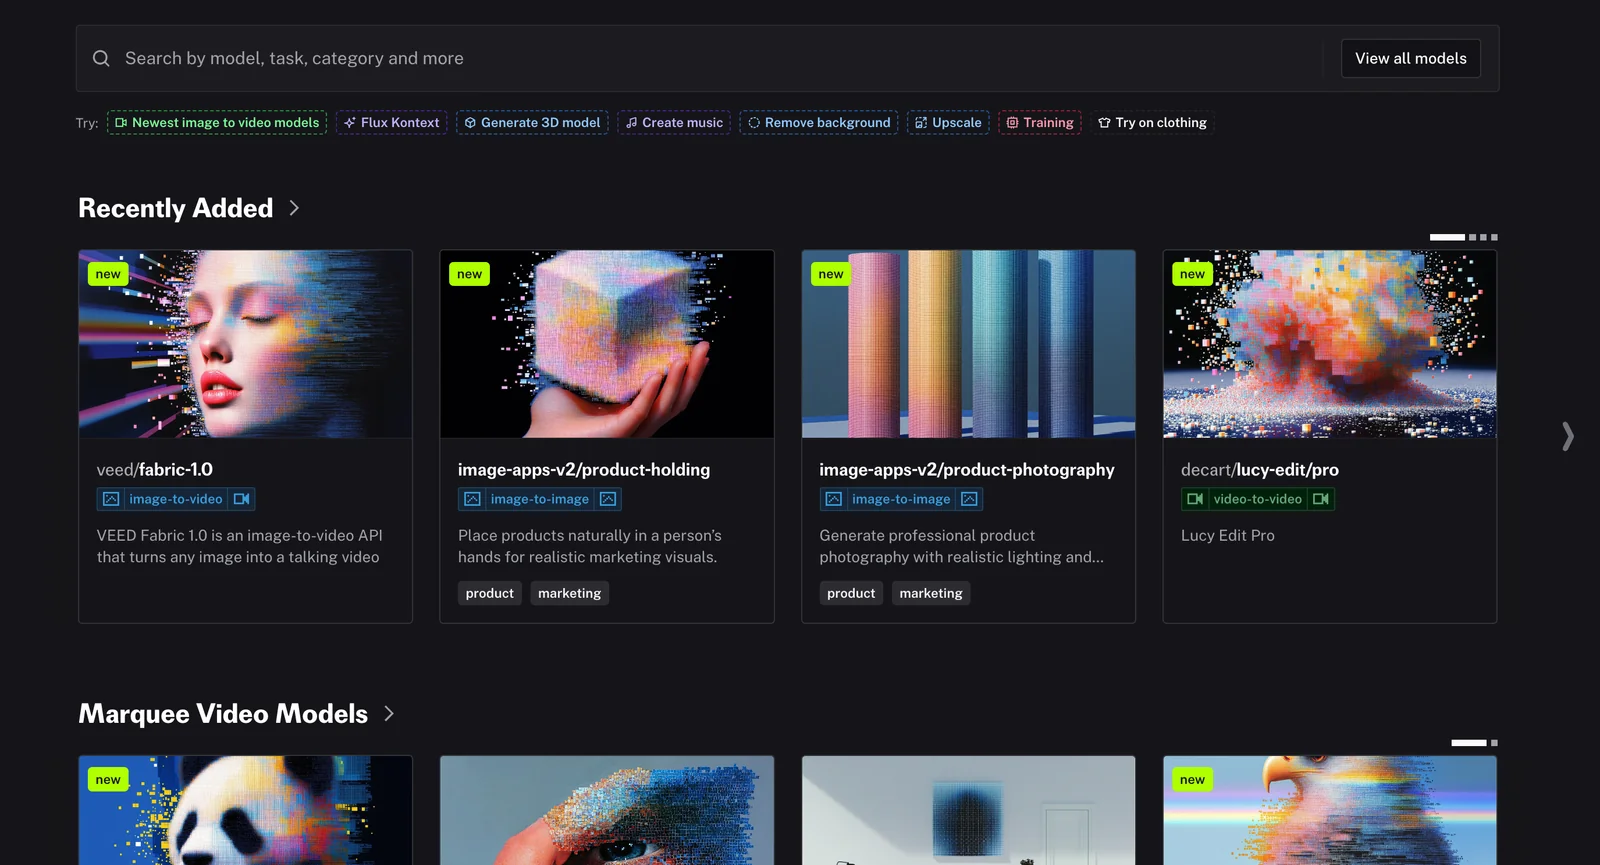Open the white room video thumbnail
The width and height of the screenshot is (1600, 865).
tap(968, 810)
